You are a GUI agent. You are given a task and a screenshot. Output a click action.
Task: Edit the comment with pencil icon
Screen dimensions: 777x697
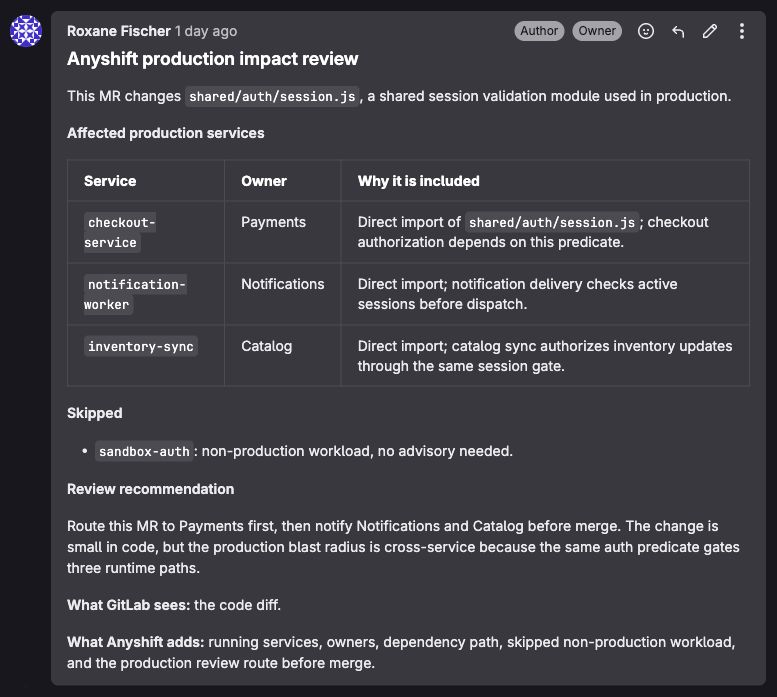tap(710, 31)
